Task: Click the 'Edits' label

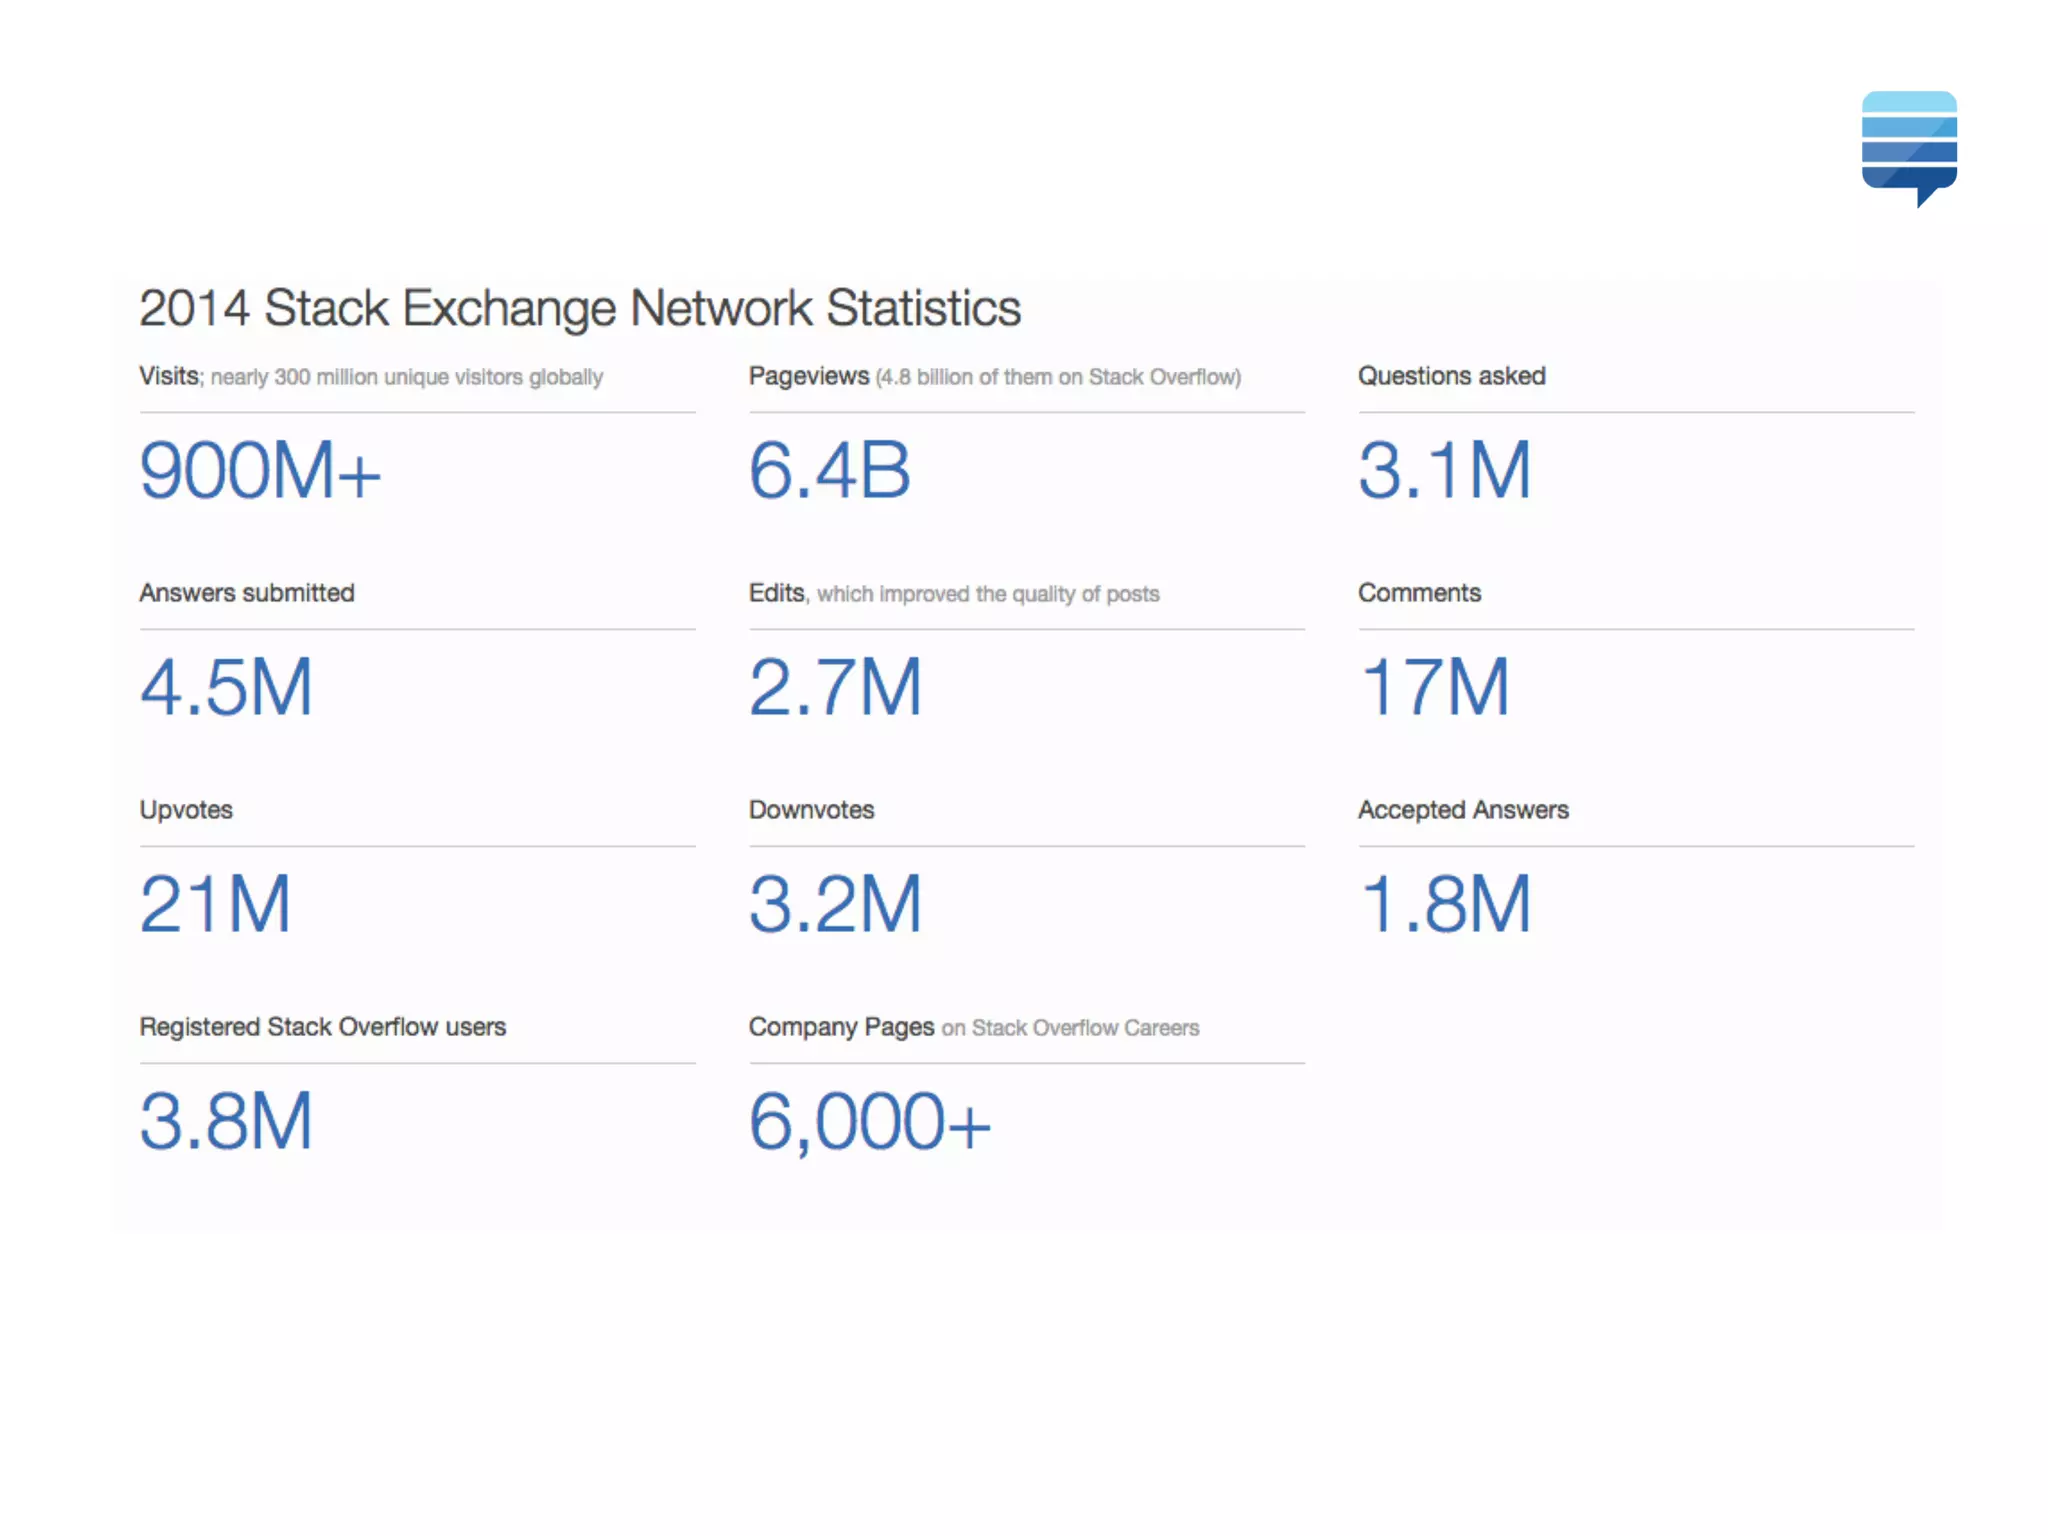Action: pyautogui.click(x=777, y=593)
